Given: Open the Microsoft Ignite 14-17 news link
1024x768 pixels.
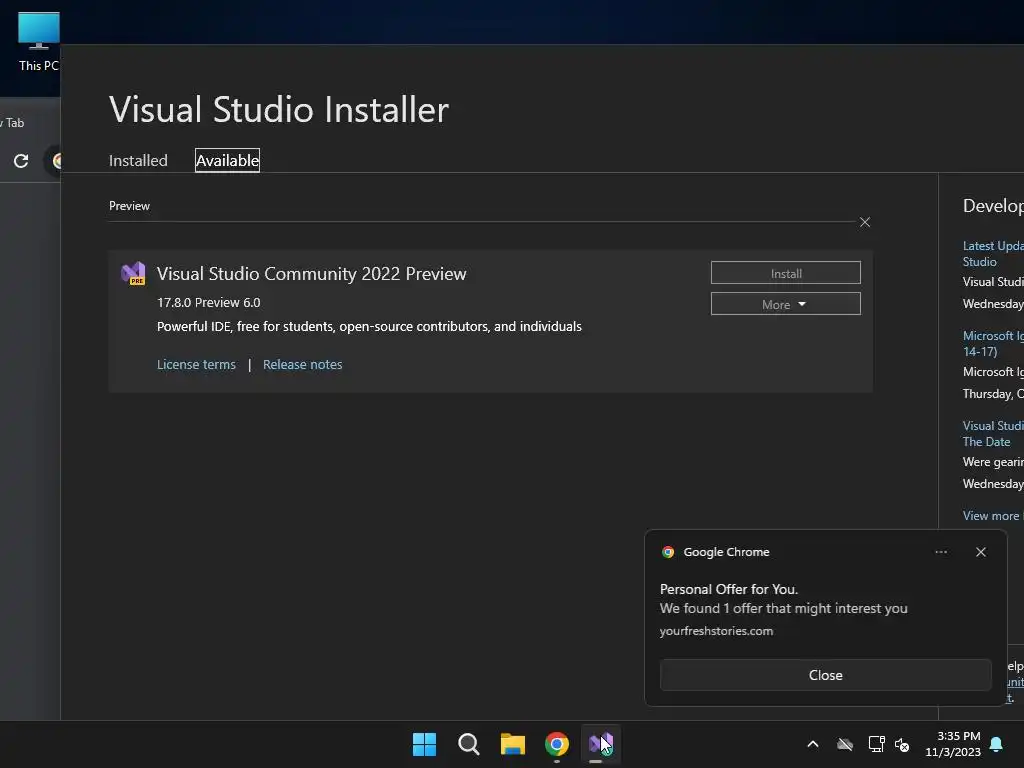Looking at the screenshot, I should (x=993, y=344).
